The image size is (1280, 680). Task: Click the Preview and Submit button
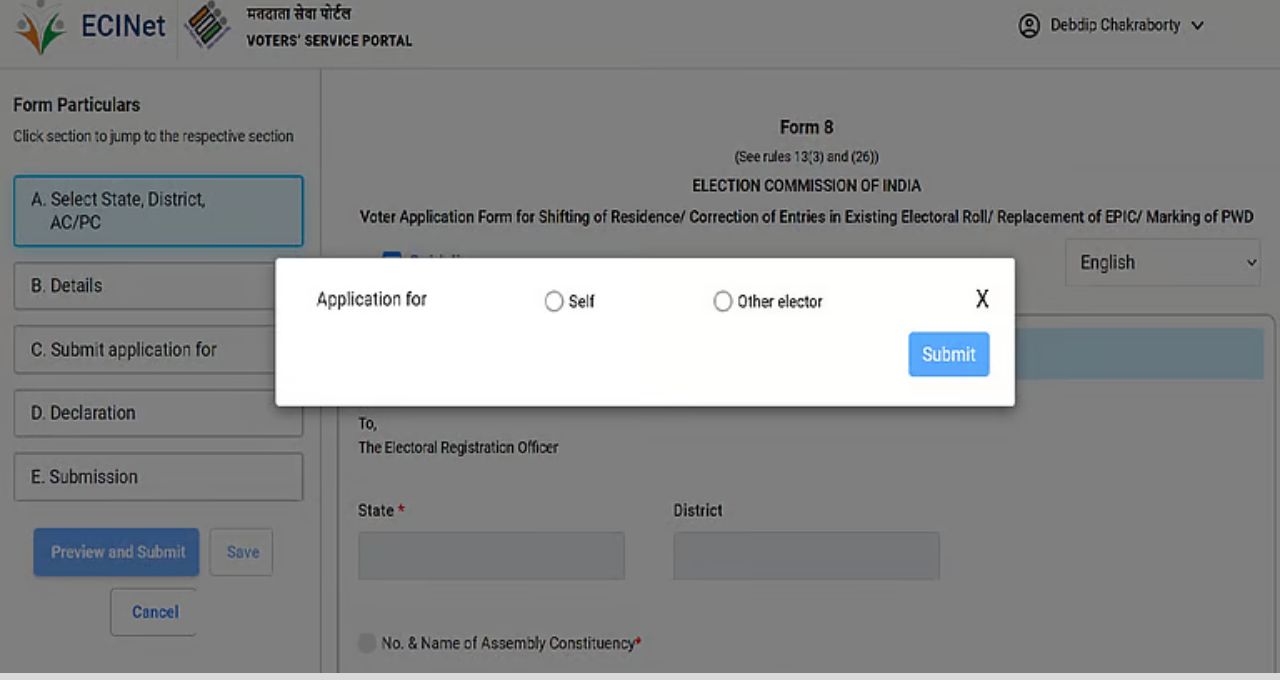point(117,552)
